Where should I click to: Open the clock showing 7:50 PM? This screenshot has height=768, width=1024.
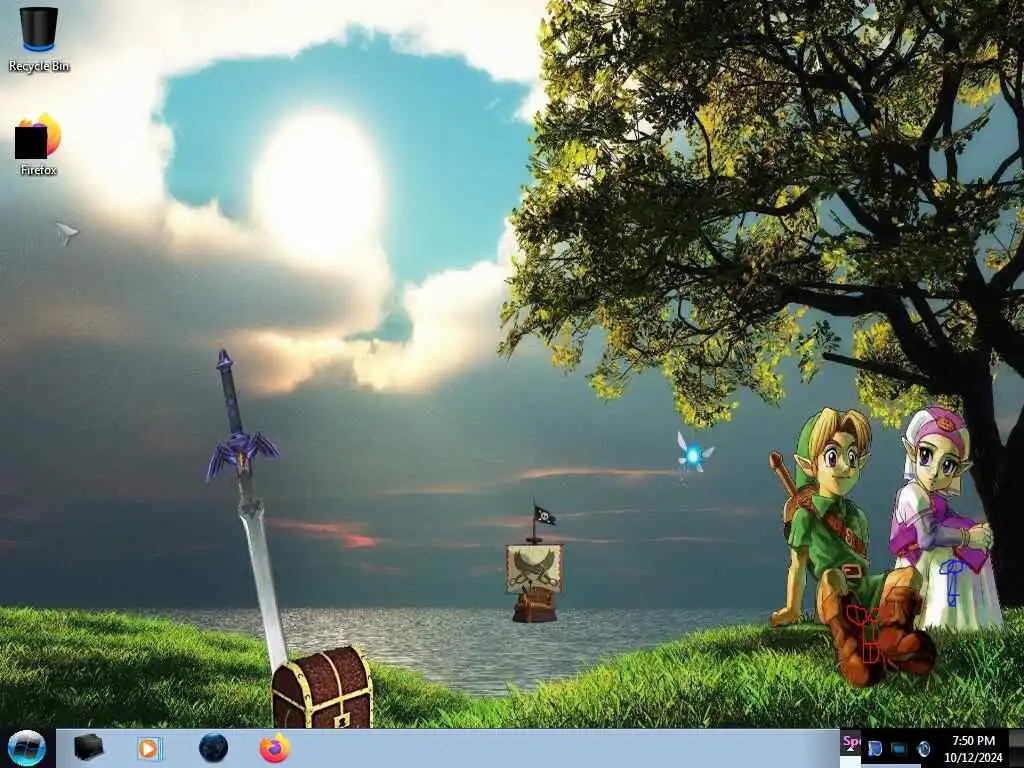973,748
